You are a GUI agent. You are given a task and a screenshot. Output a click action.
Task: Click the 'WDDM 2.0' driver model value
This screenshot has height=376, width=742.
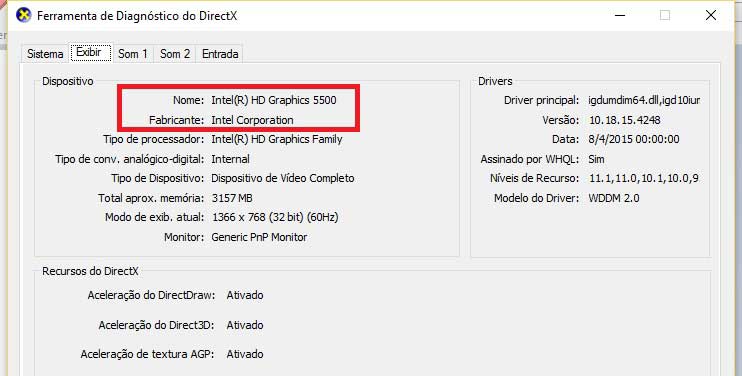(x=614, y=198)
